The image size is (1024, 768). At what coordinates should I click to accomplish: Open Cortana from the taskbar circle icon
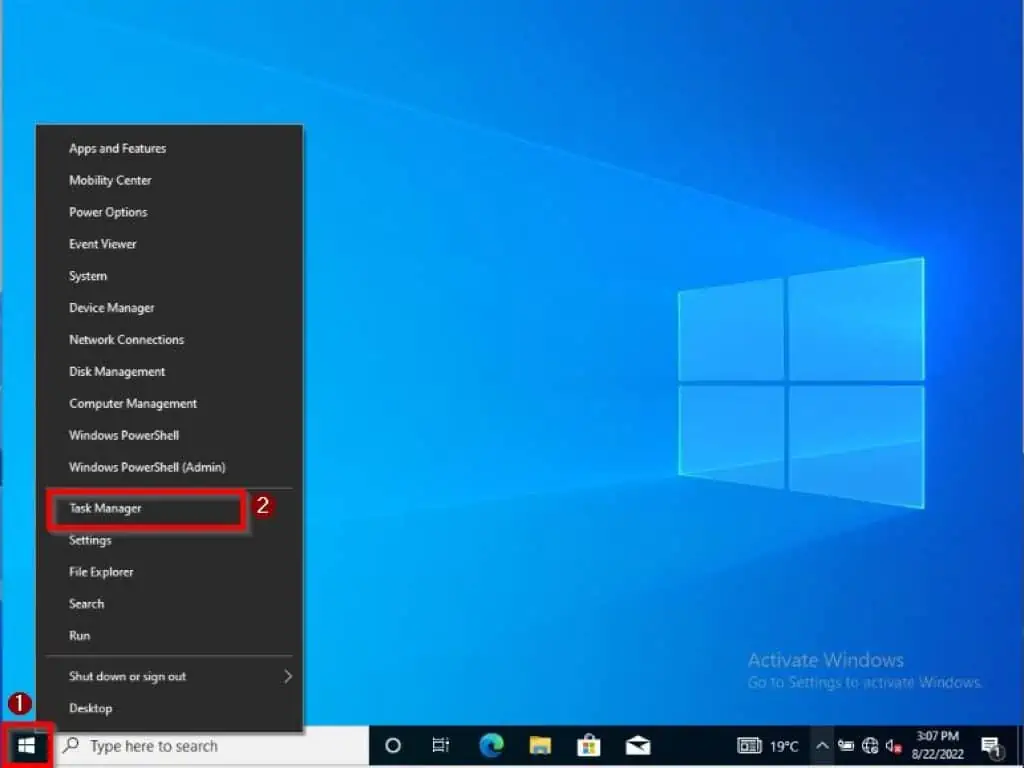tap(392, 745)
